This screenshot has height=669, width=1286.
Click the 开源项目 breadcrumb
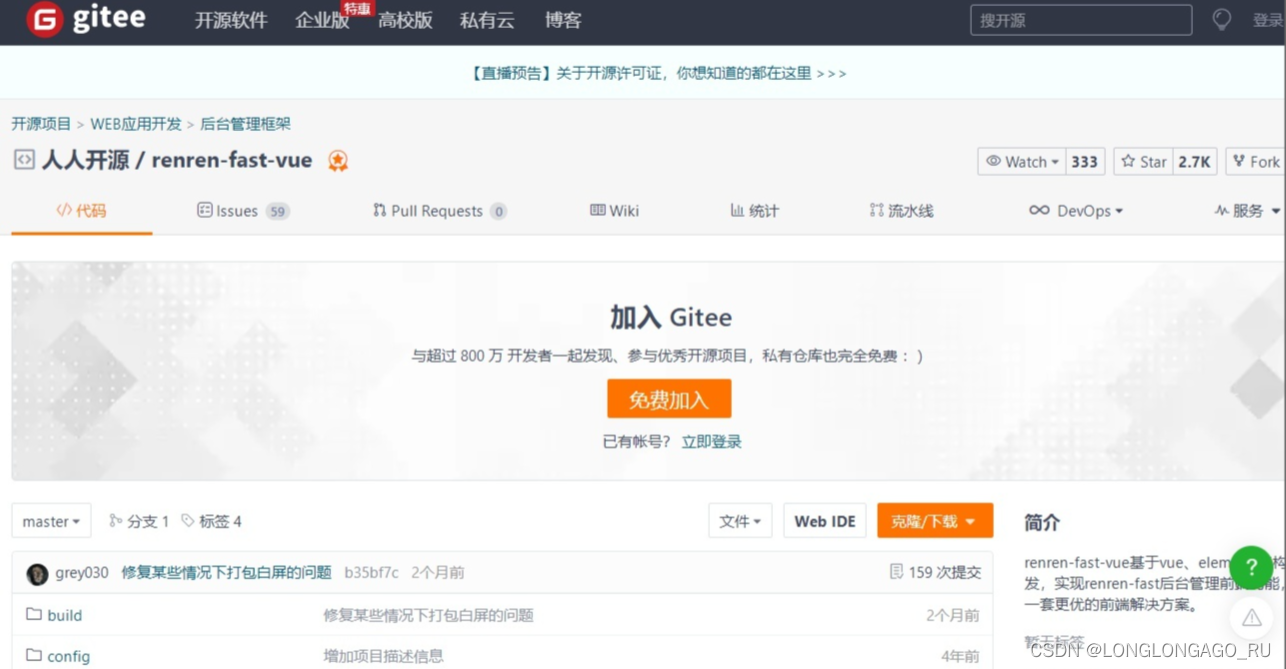[41, 124]
